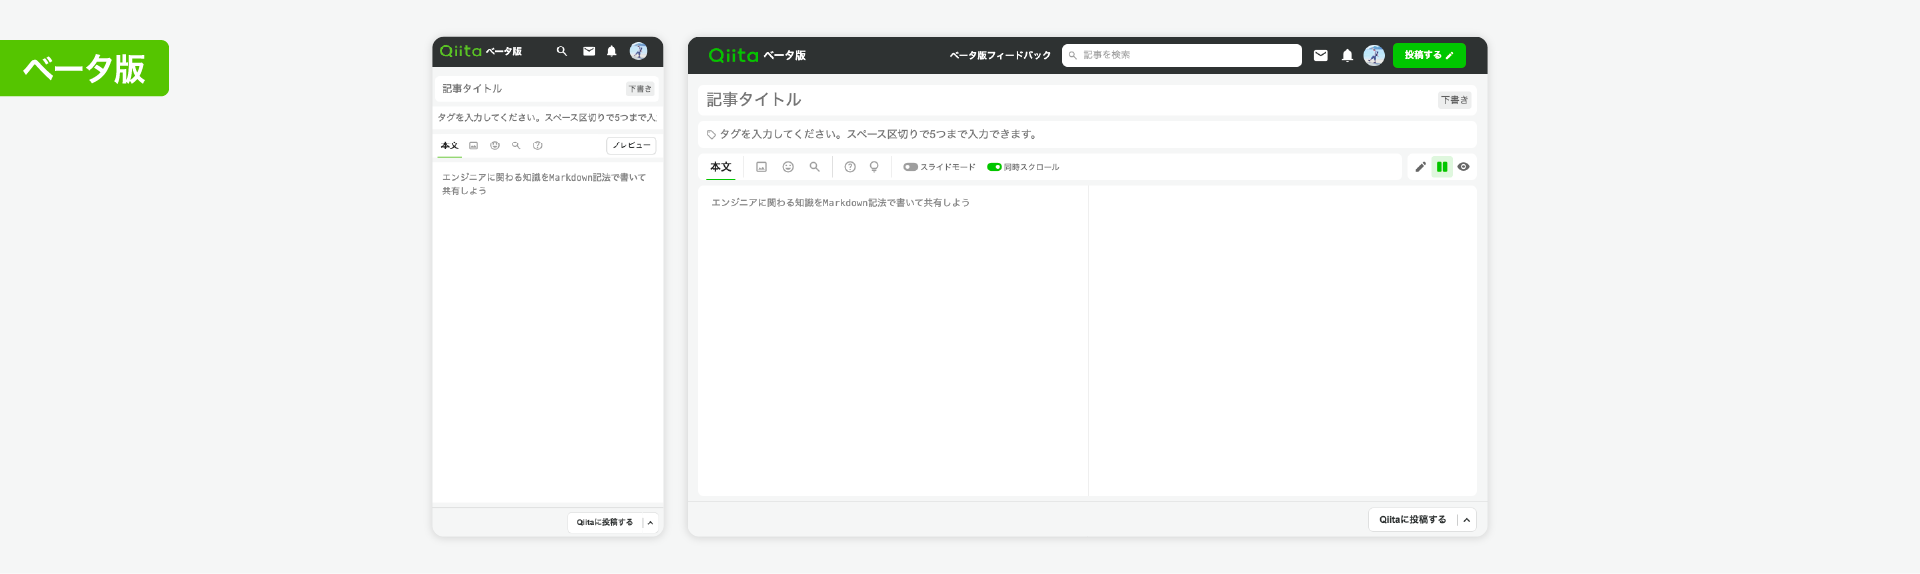
Task: Click the green ベータ版 label
Action: [84, 68]
